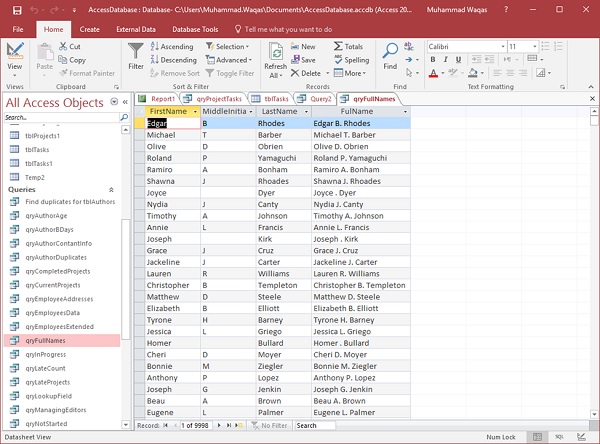Sort the column Ascending
Viewport: 600px width, 444px height.
171,46
